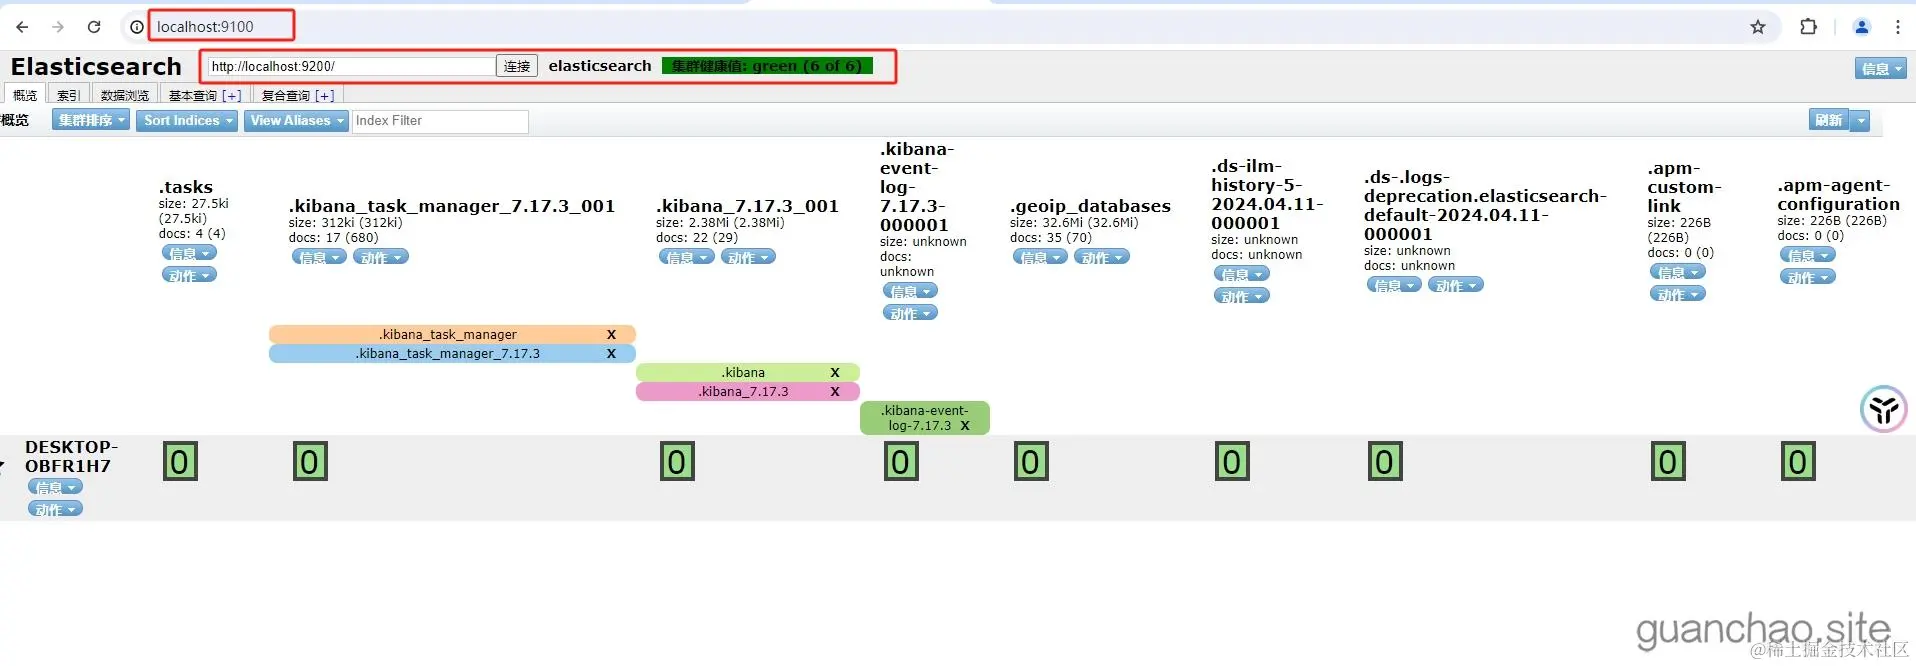Go back in browser history

point(22,27)
